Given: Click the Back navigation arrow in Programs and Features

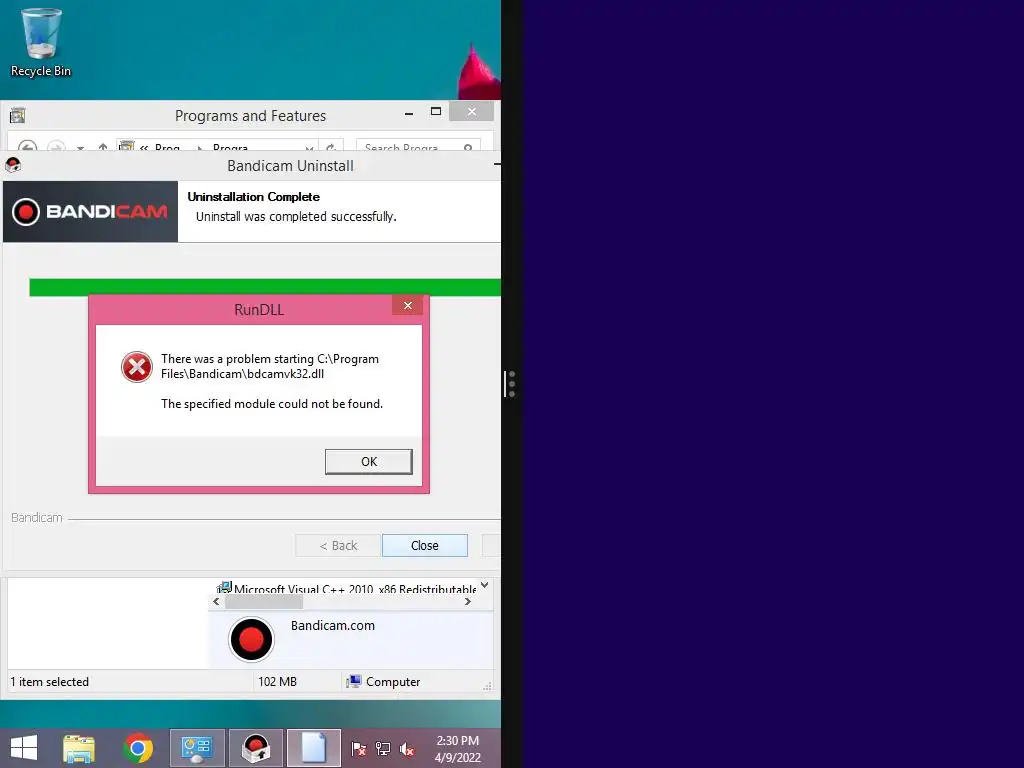Looking at the screenshot, I should coord(27,147).
